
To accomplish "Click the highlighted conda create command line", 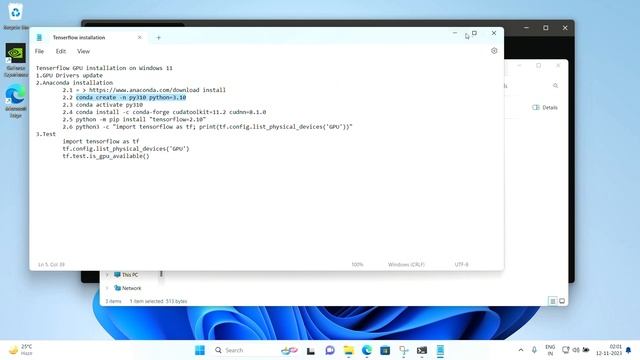I will point(131,98).
